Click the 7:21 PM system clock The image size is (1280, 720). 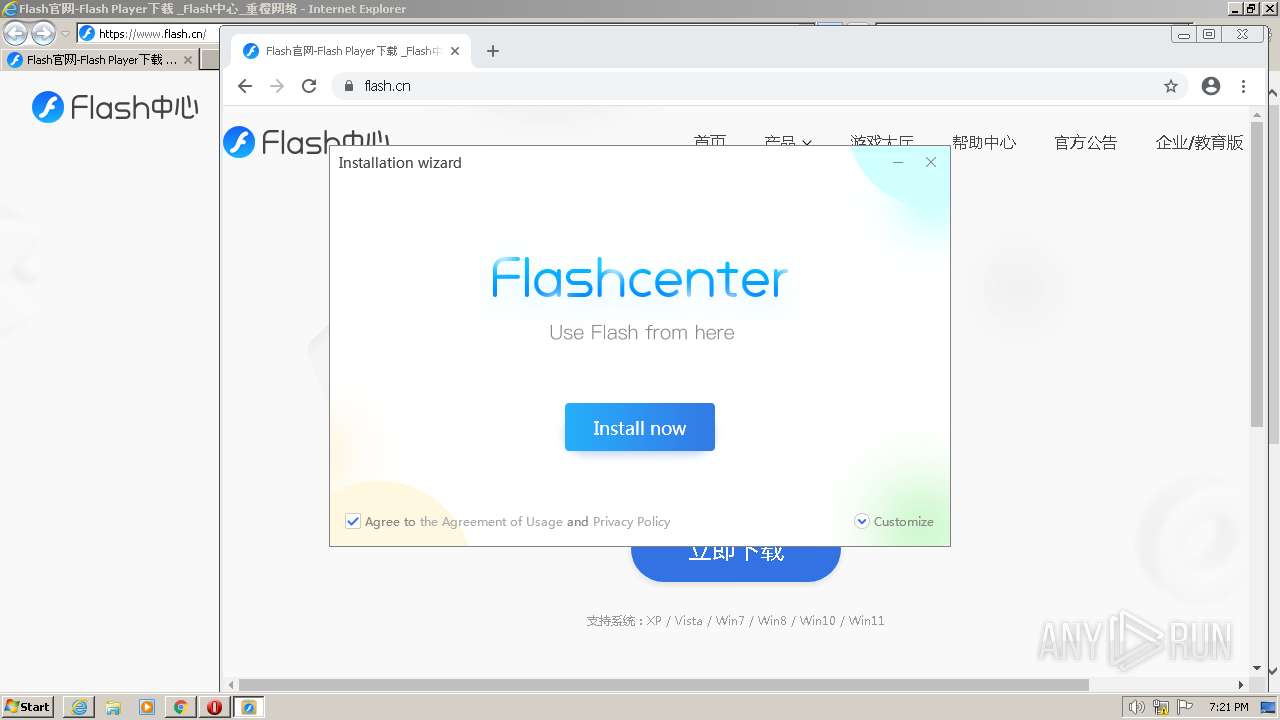(x=1228, y=707)
